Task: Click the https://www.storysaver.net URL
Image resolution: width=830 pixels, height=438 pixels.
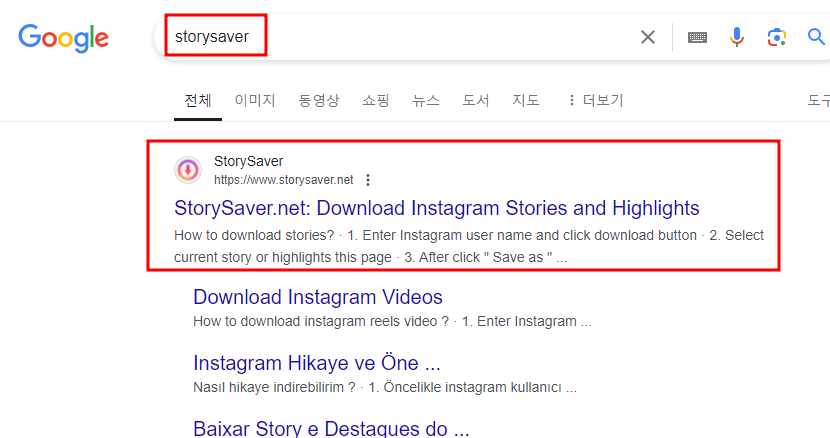Action: point(283,180)
